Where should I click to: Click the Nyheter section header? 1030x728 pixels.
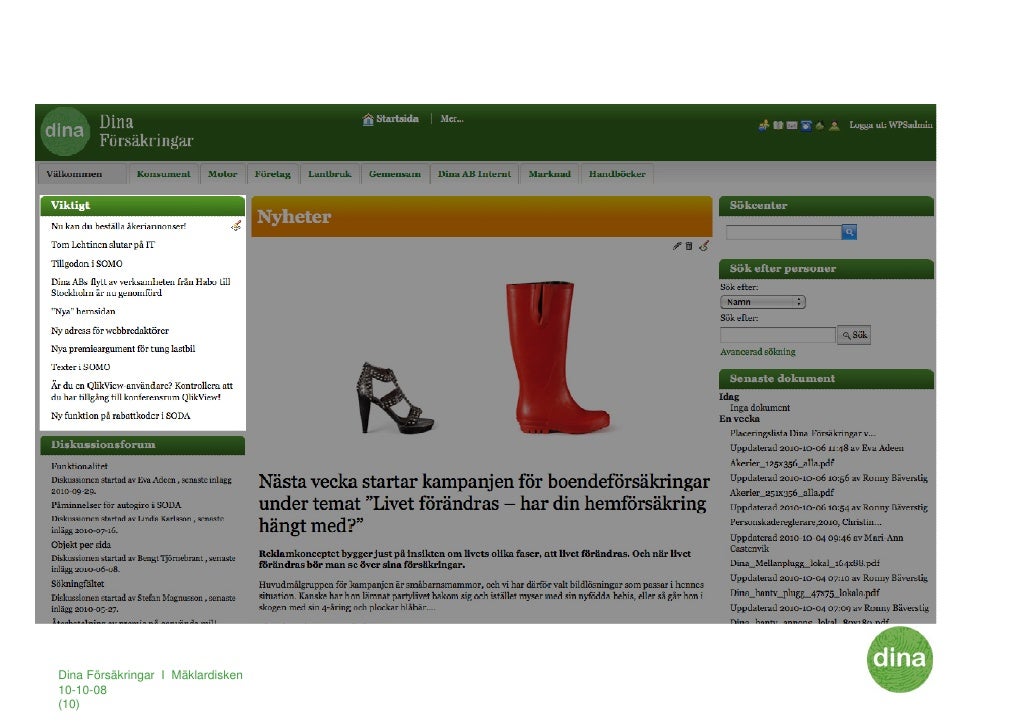coord(481,216)
